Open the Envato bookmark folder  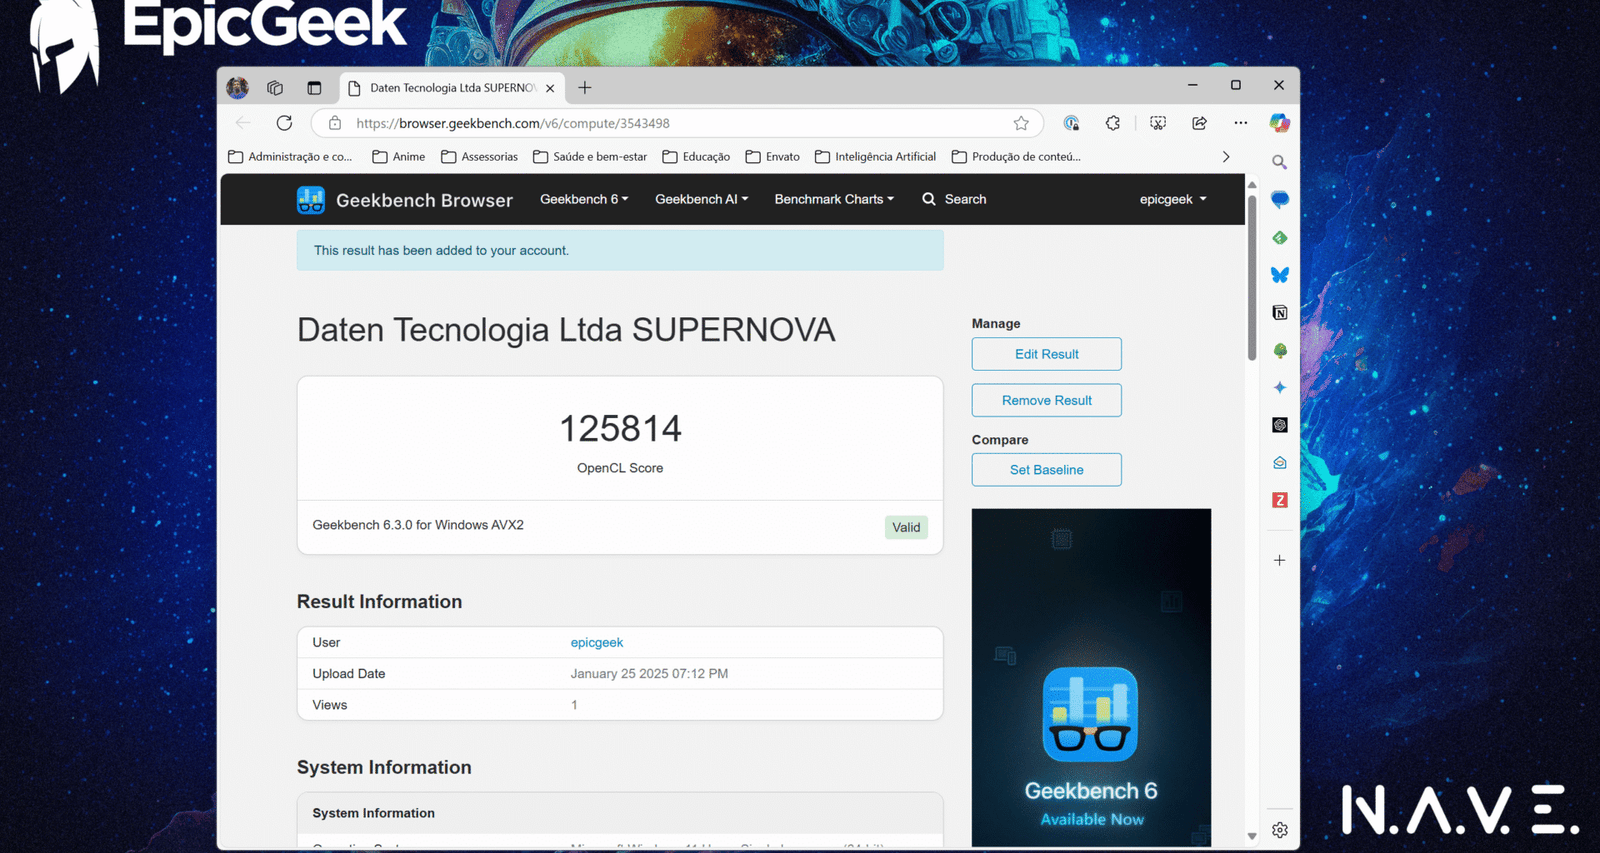(x=773, y=157)
